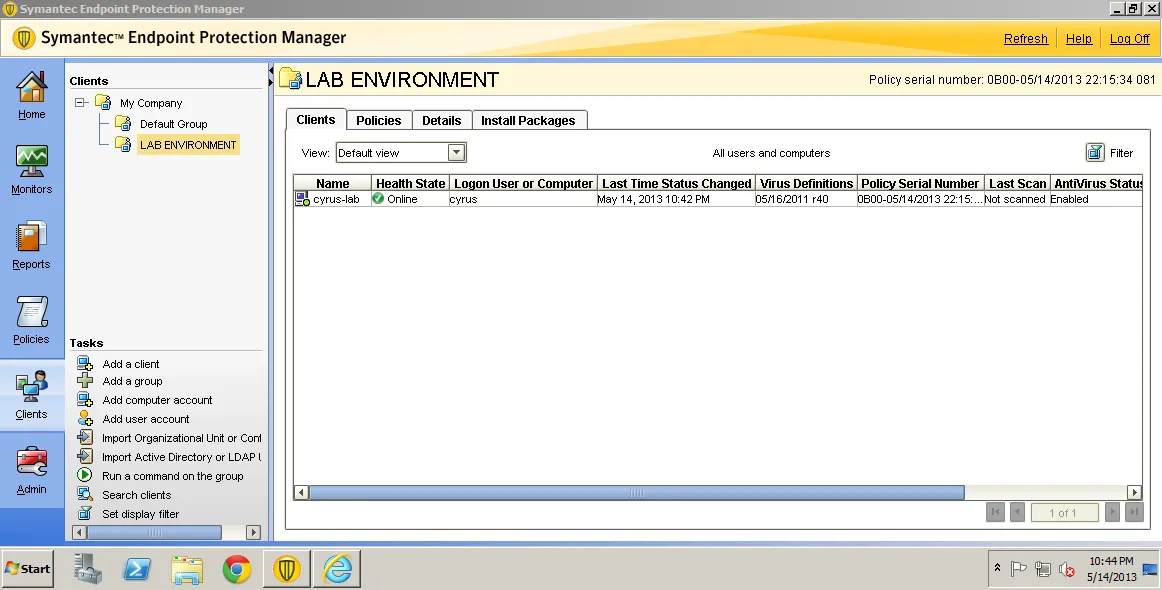Click the client table scroll left arrow
This screenshot has width=1162, height=590.
pyautogui.click(x=301, y=492)
